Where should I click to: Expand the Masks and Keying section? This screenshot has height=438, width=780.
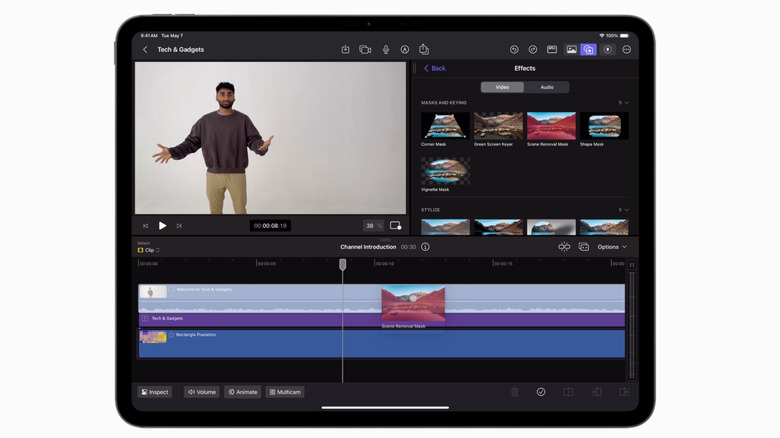(x=626, y=103)
